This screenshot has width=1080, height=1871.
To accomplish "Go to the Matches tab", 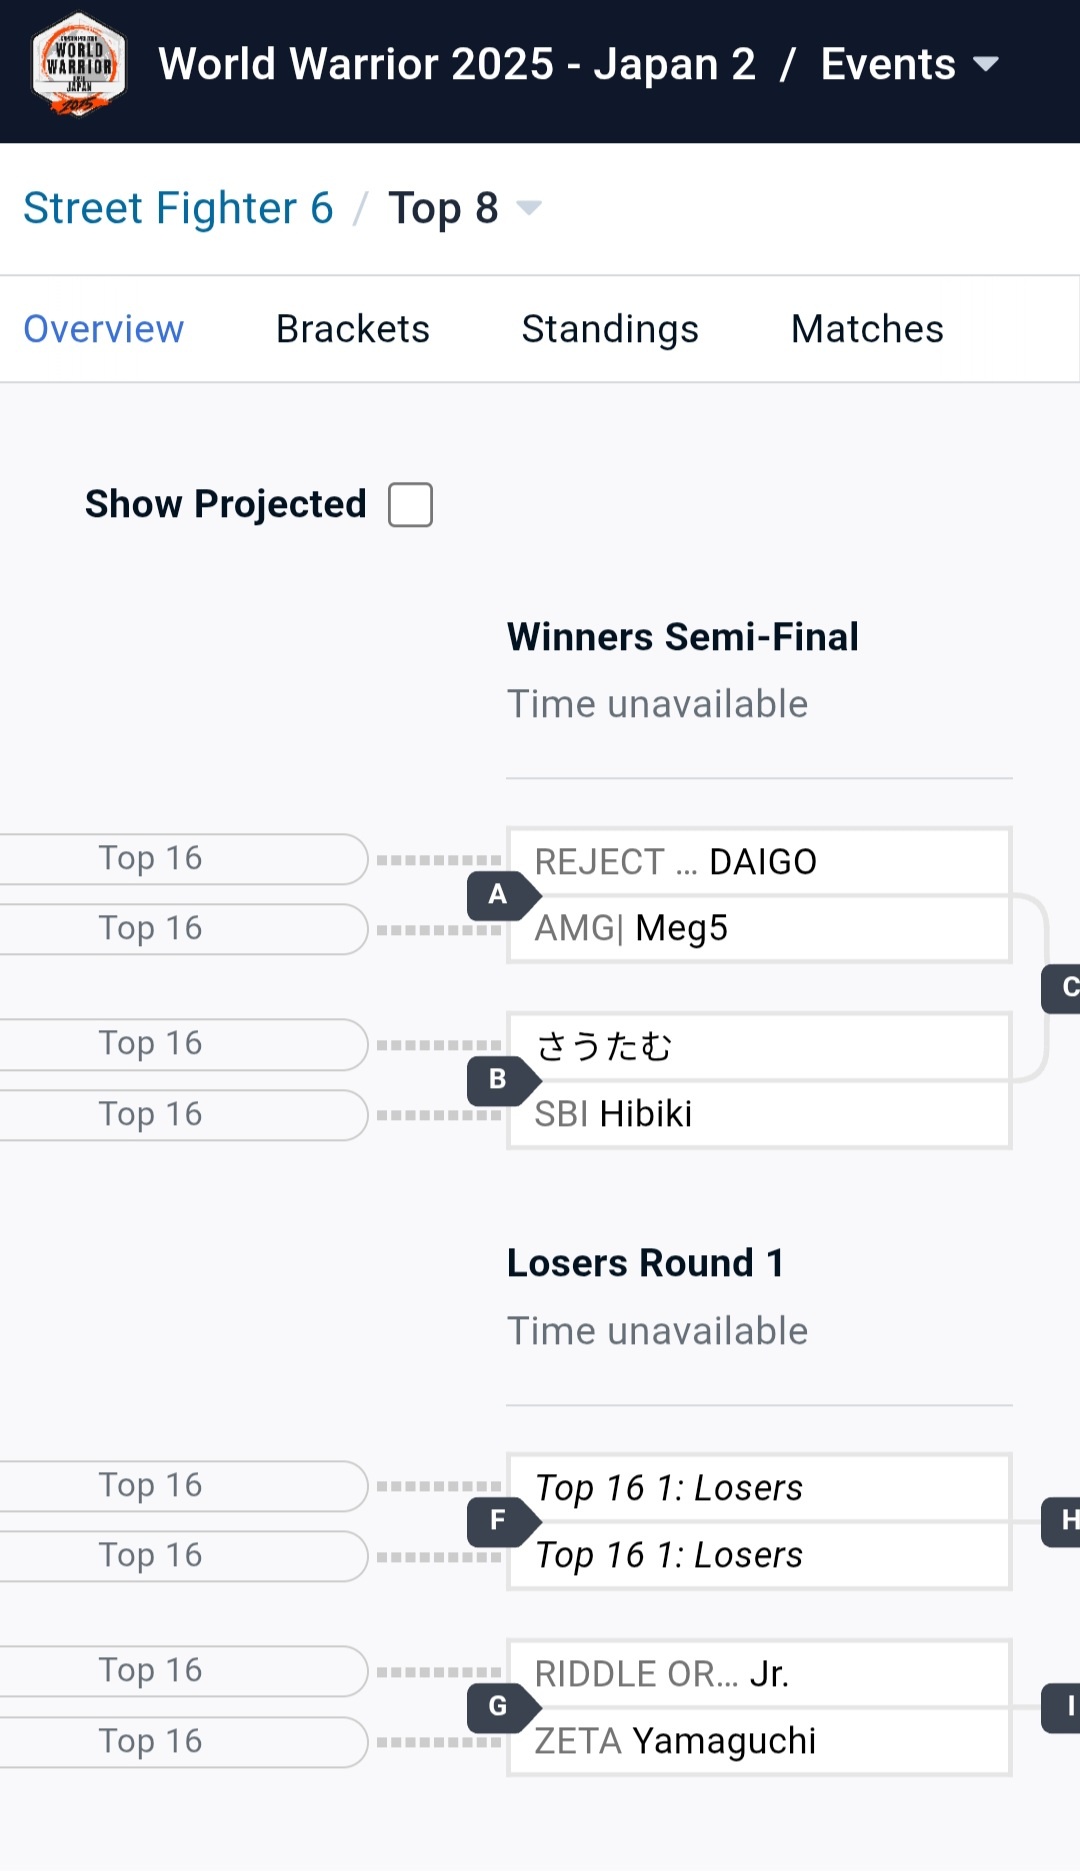I will [x=867, y=329].
